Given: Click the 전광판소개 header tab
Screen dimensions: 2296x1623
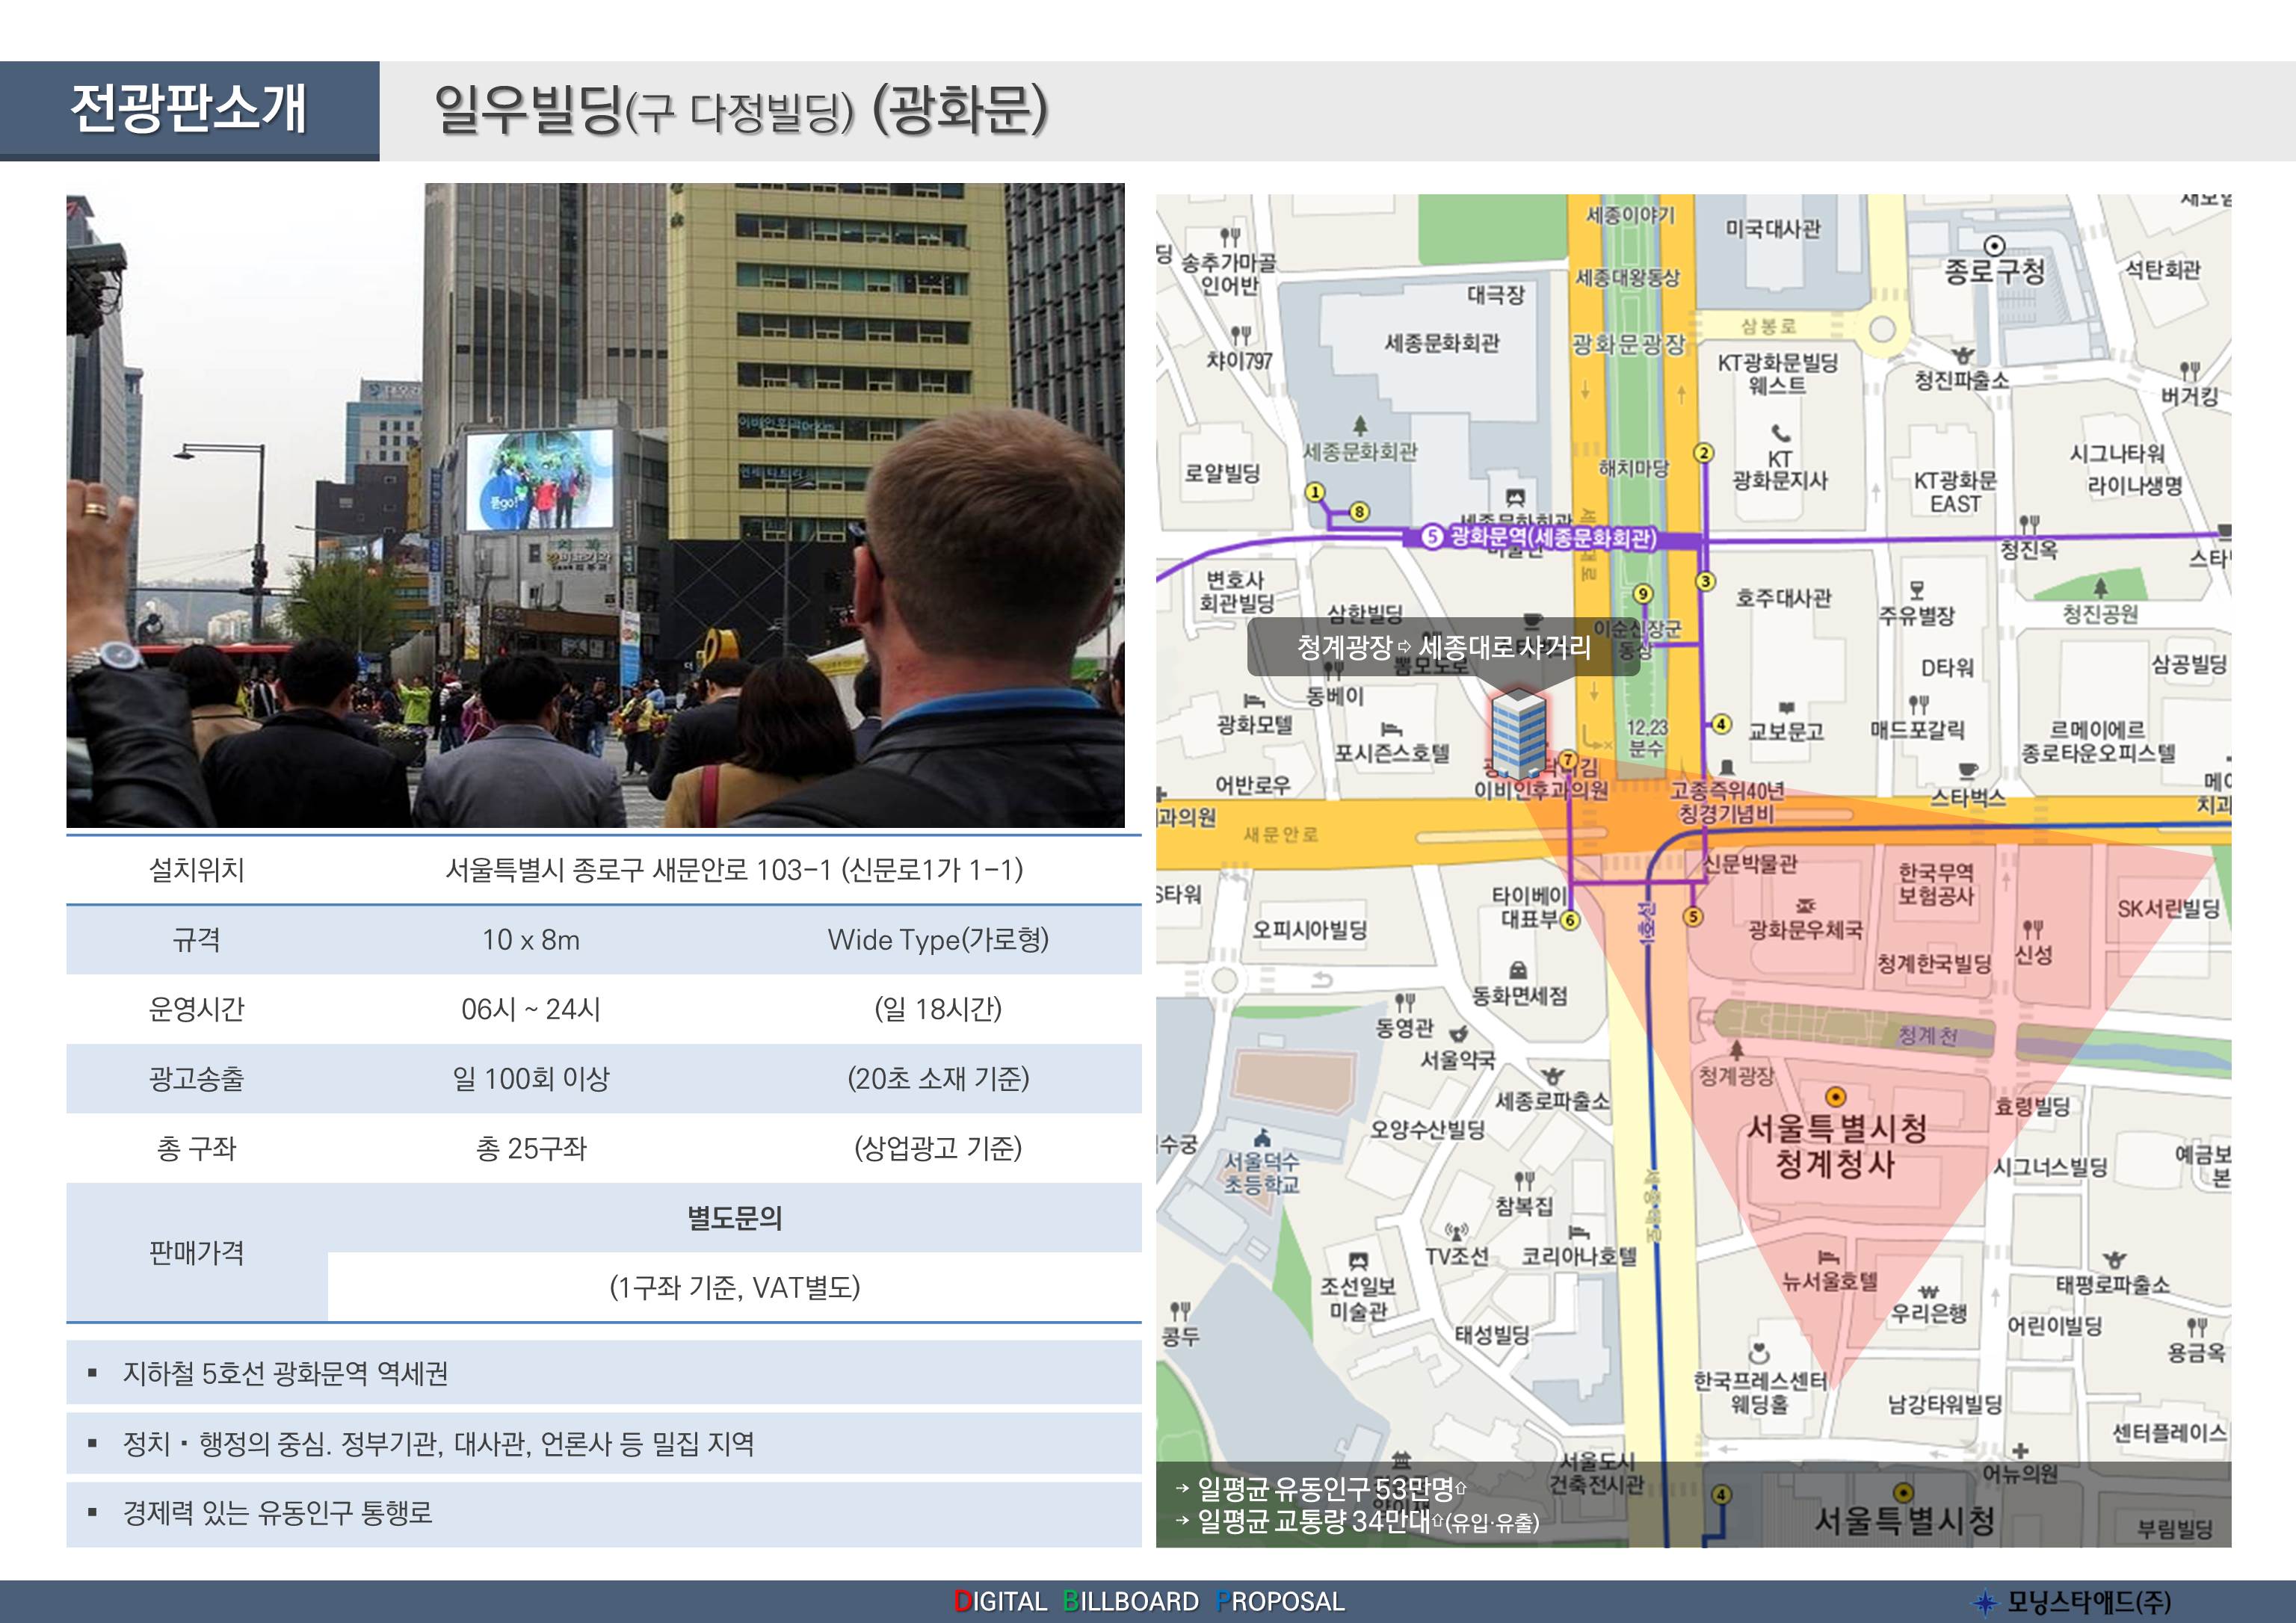Looking at the screenshot, I should (189, 109).
